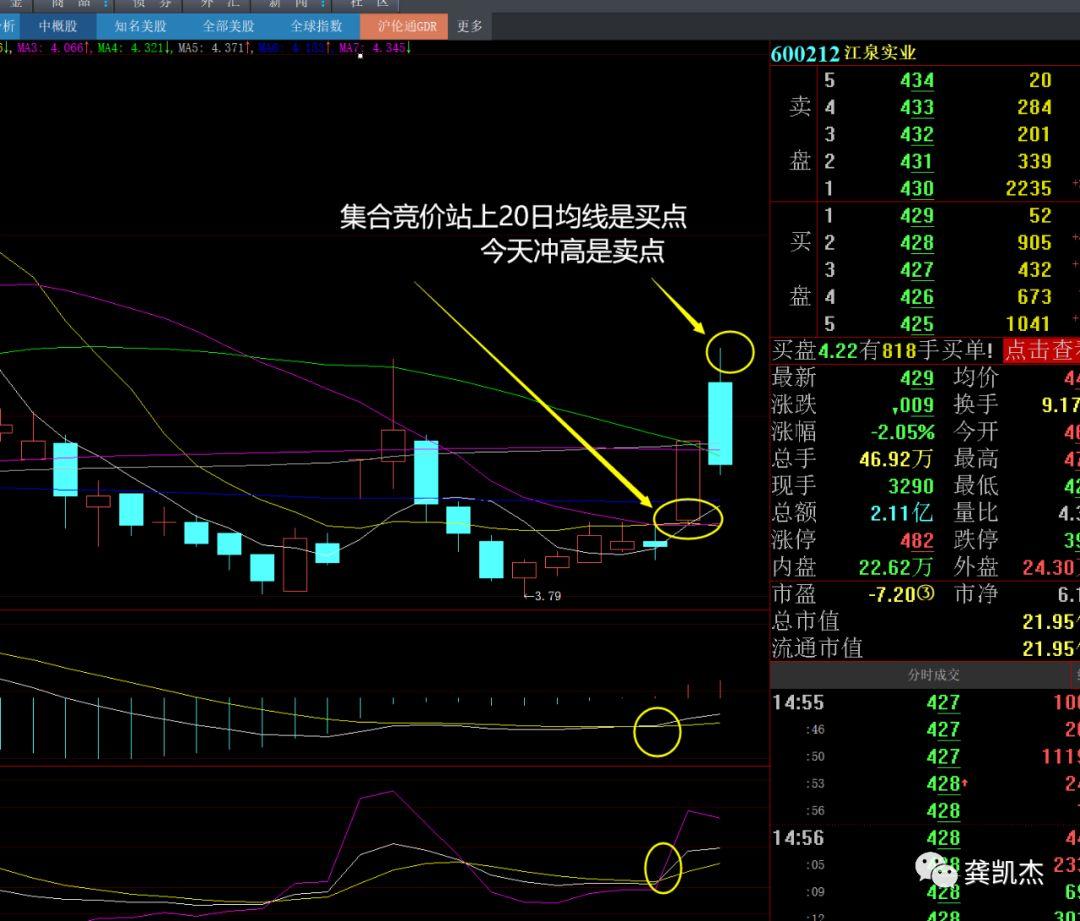
Task: Click sell level 4 volume 284
Action: [x=1035, y=107]
